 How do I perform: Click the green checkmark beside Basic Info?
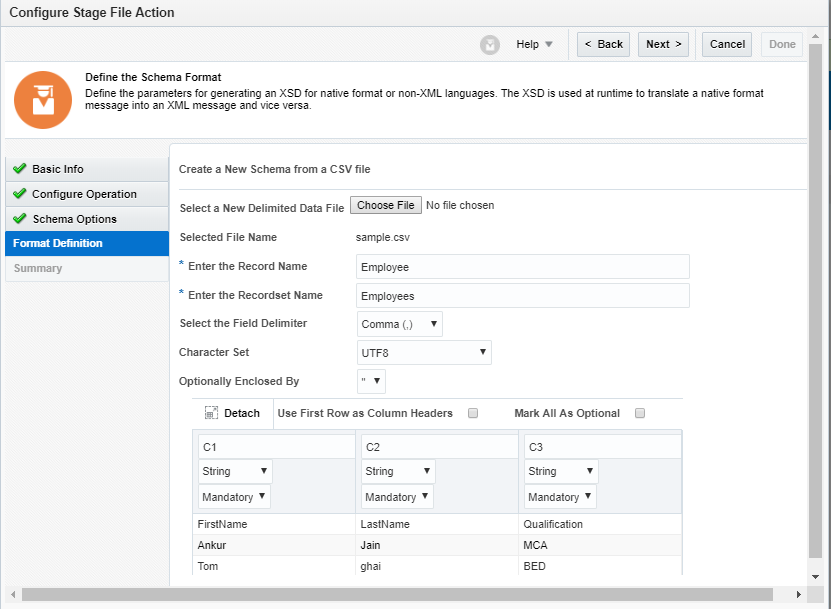(x=19, y=169)
